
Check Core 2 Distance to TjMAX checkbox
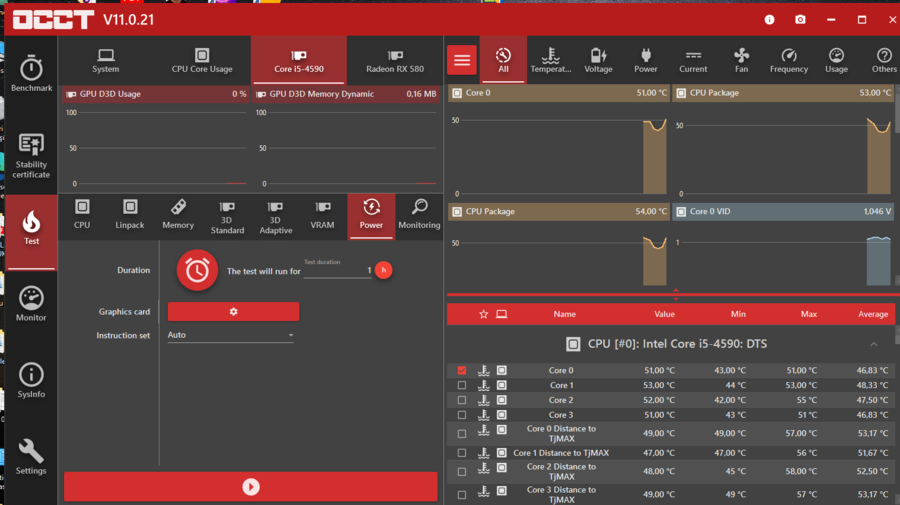point(462,472)
